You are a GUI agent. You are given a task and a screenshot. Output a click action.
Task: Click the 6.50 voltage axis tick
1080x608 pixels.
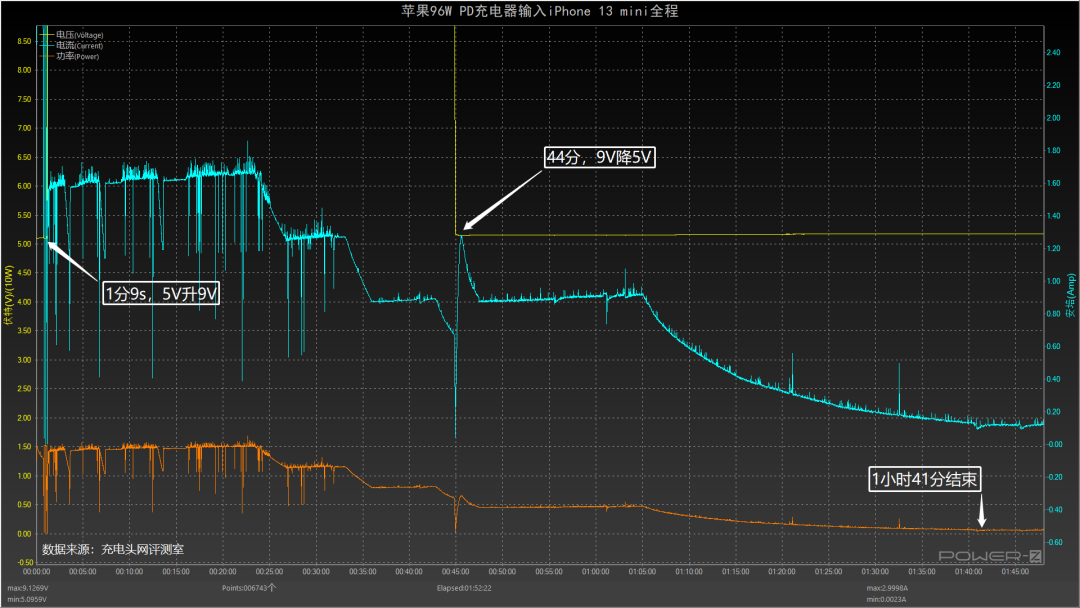pos(24,157)
